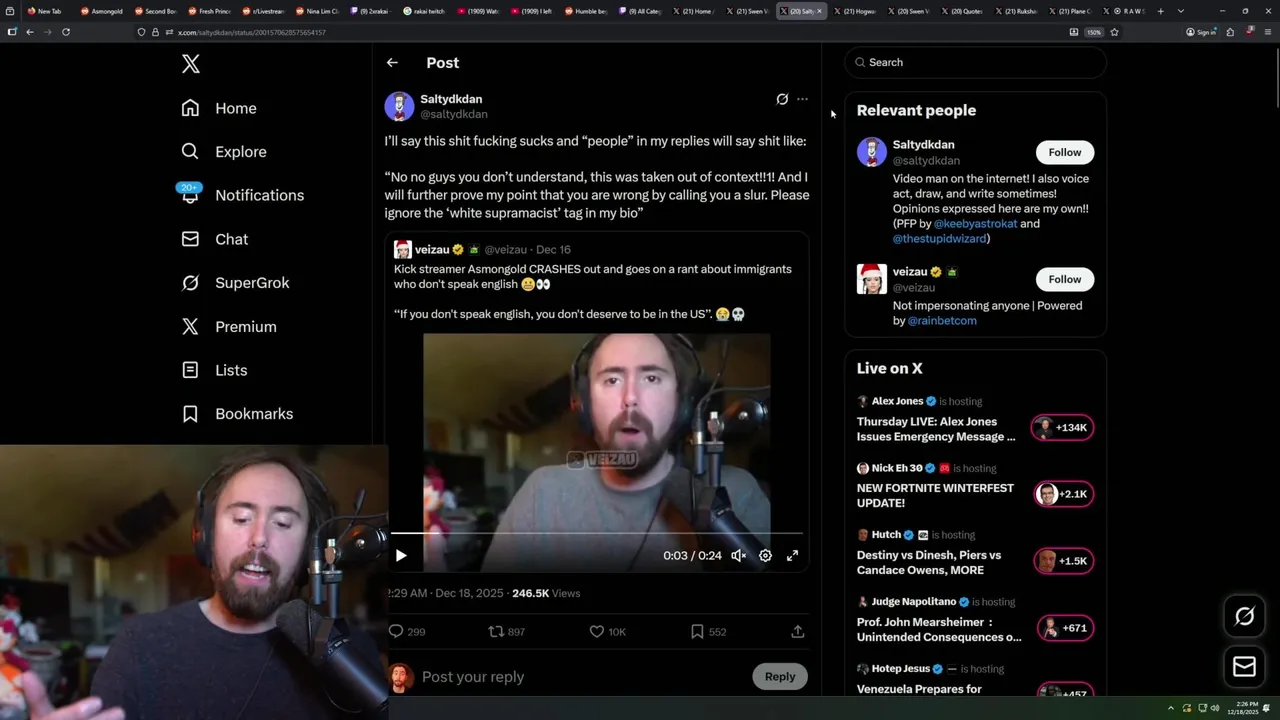The height and width of the screenshot is (720, 1280).
Task: Open 'Venezuela Prepares for' live by Hotep Jesus
Action: point(918,689)
